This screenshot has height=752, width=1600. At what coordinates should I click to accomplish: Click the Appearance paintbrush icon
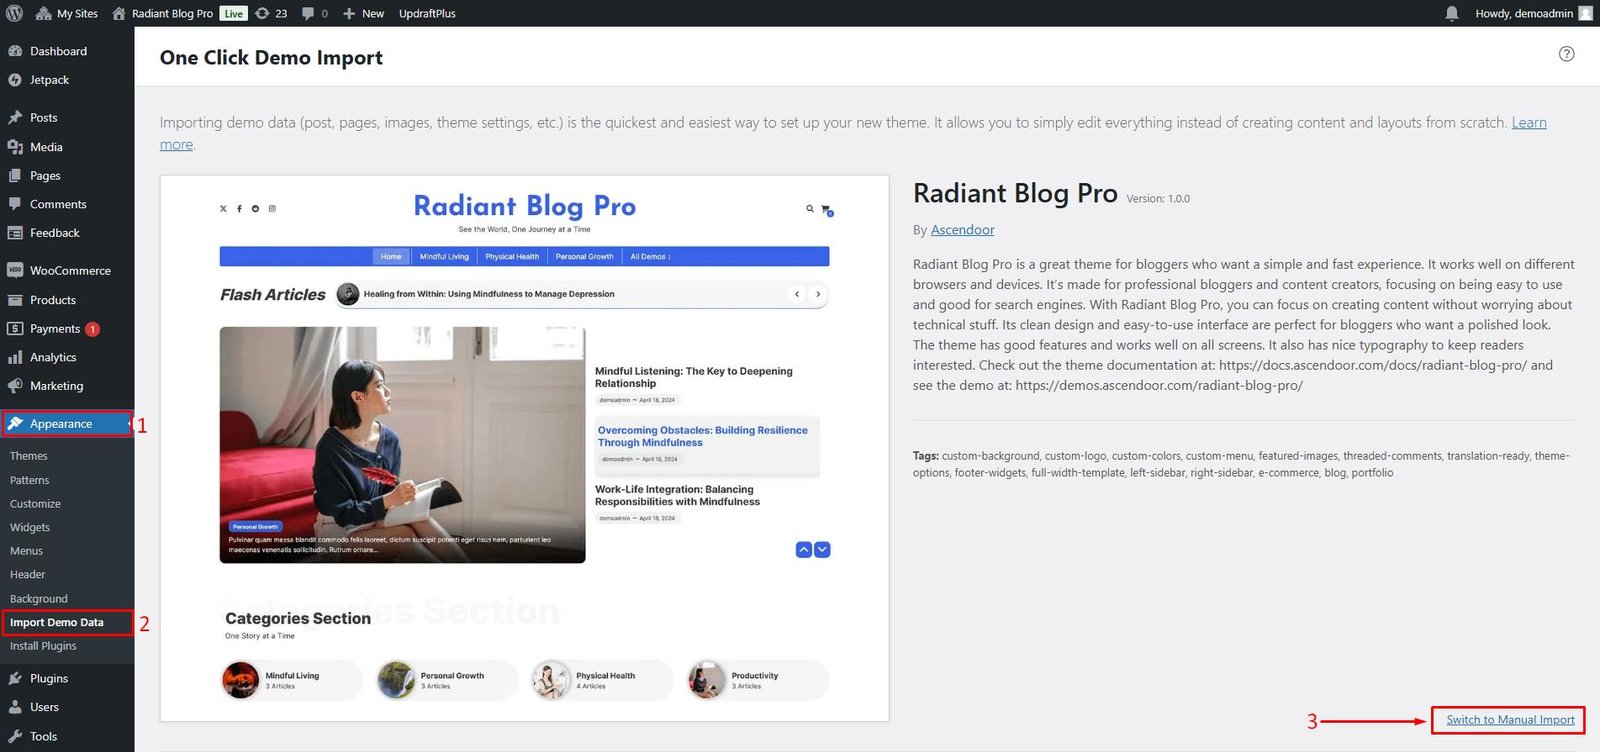coord(15,424)
